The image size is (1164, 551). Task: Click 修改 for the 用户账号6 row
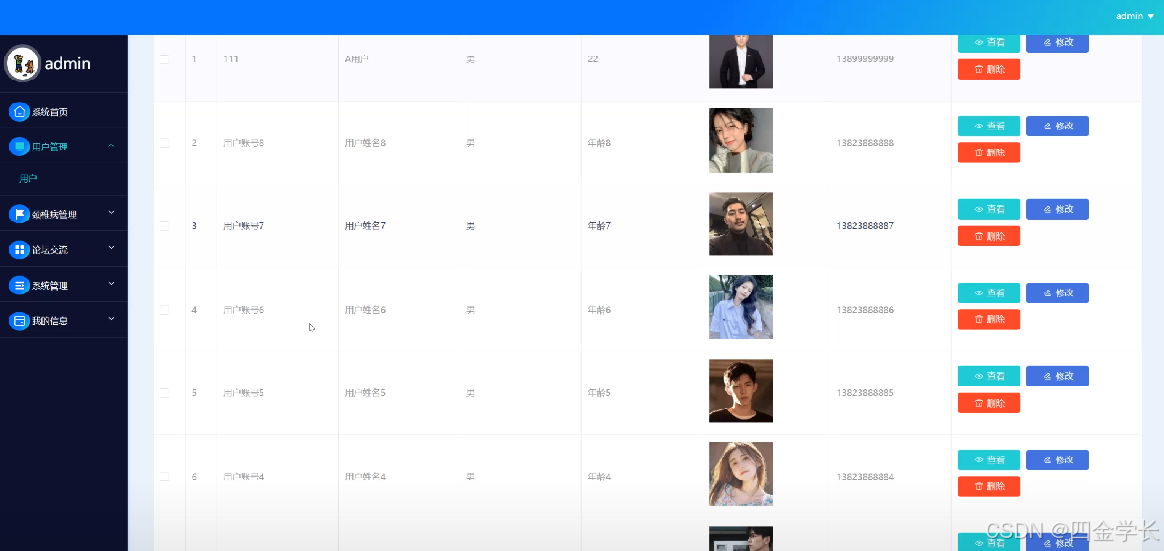(x=1057, y=293)
